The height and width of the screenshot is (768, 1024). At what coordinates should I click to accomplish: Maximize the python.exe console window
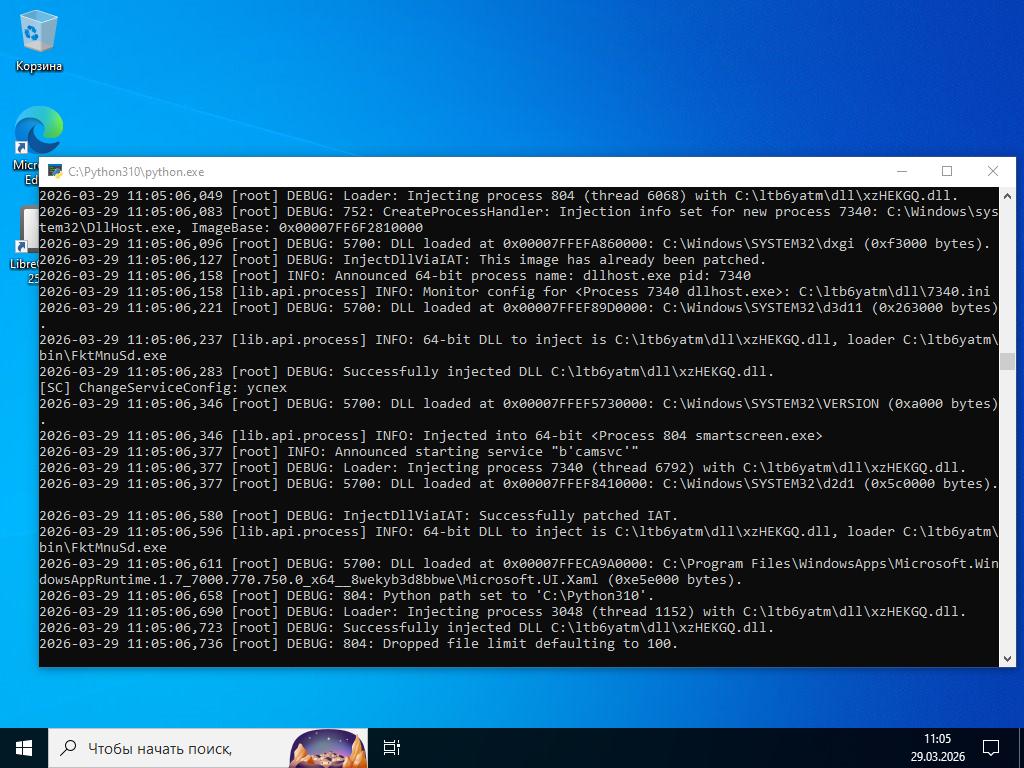(x=947, y=171)
